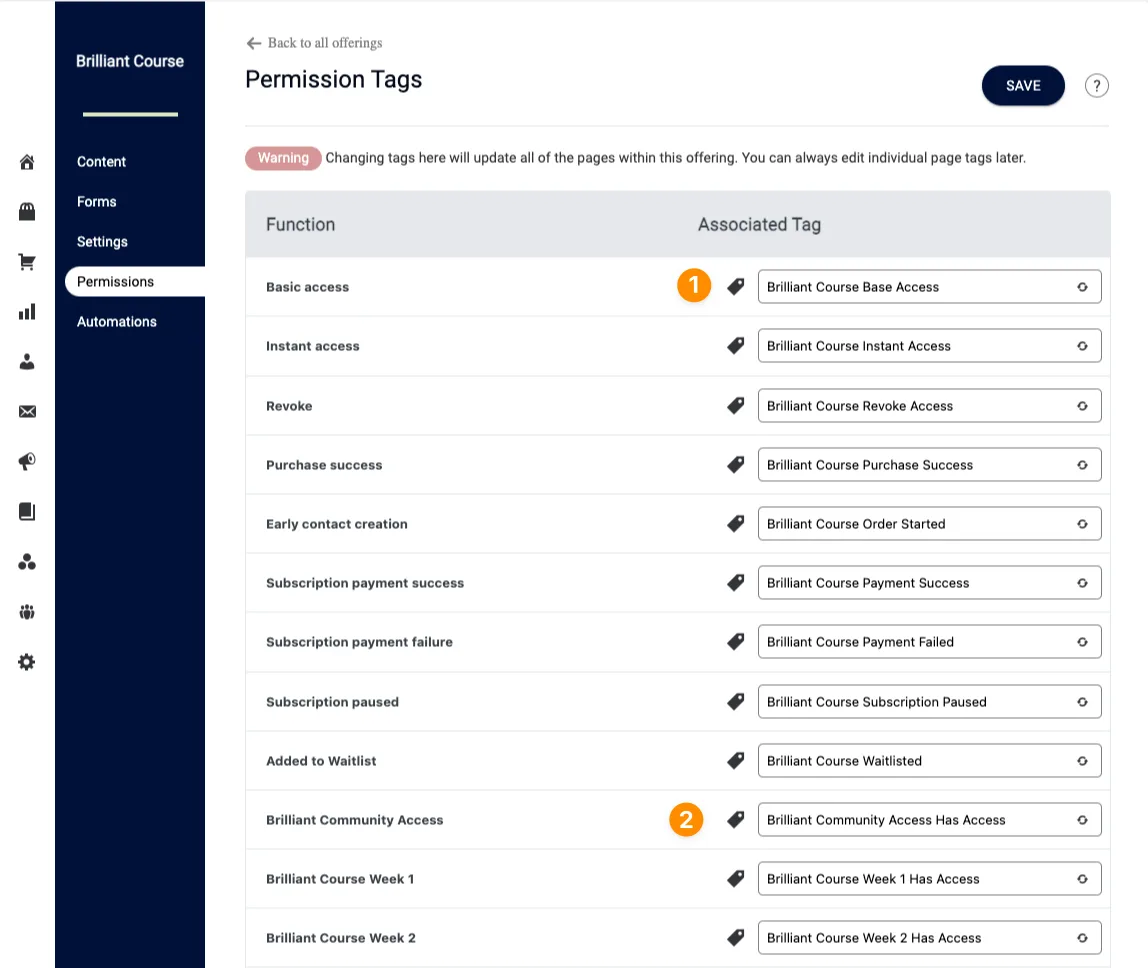The image size is (1148, 968).
Task: Click the contacts person icon in the sidebar
Action: [27, 361]
